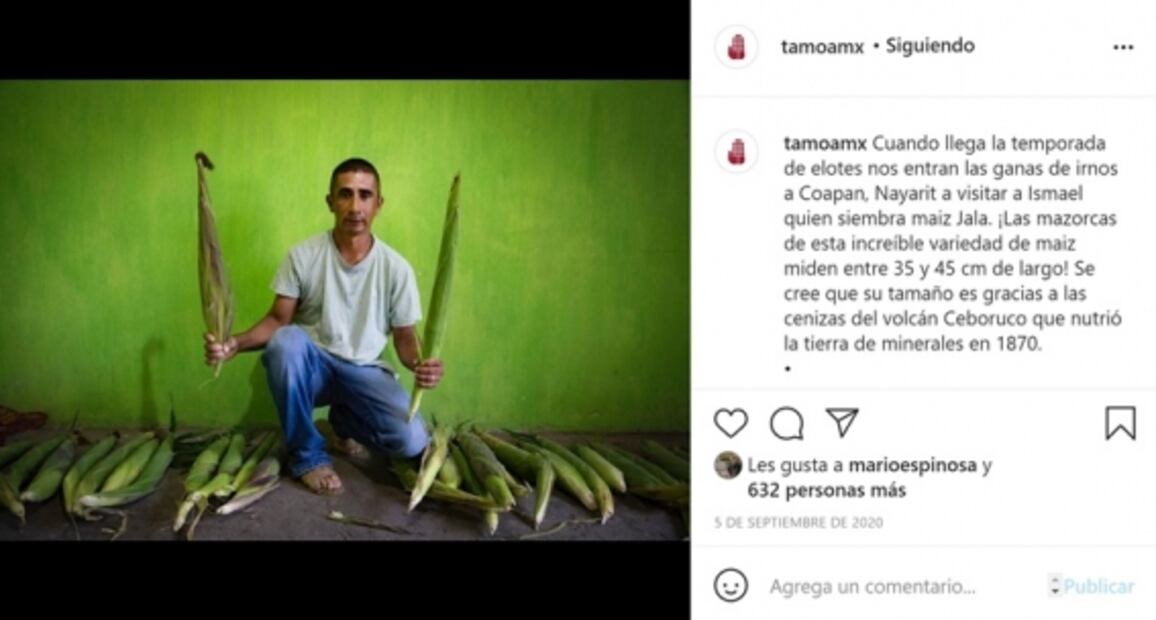Open the three-dot more options menu
Screen dimensions: 1156x620
[x=1123, y=47]
